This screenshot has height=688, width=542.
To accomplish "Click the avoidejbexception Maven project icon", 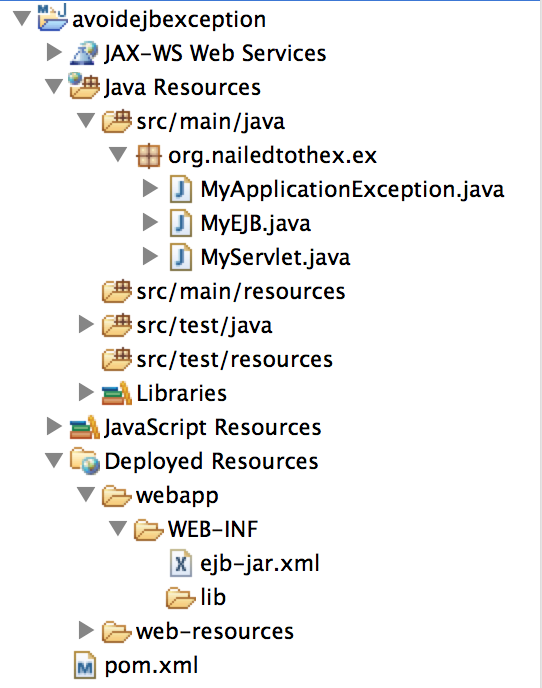I will pos(53,18).
